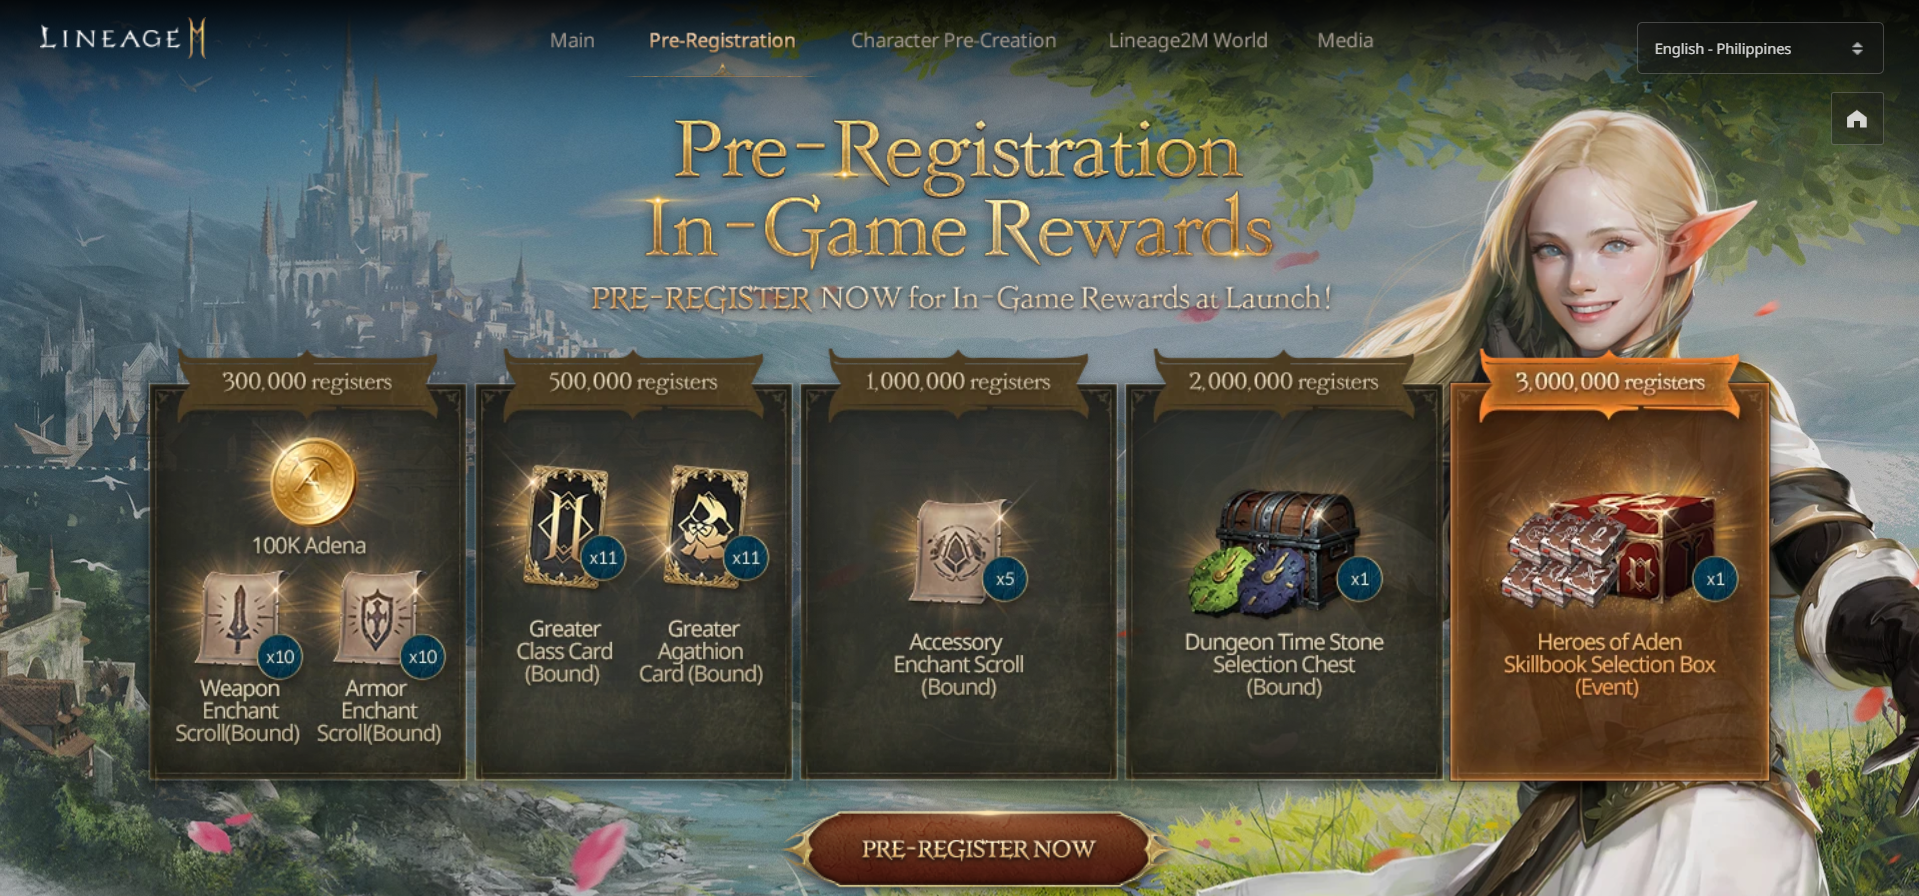Open Lineage2M World menu item

[x=1188, y=40]
